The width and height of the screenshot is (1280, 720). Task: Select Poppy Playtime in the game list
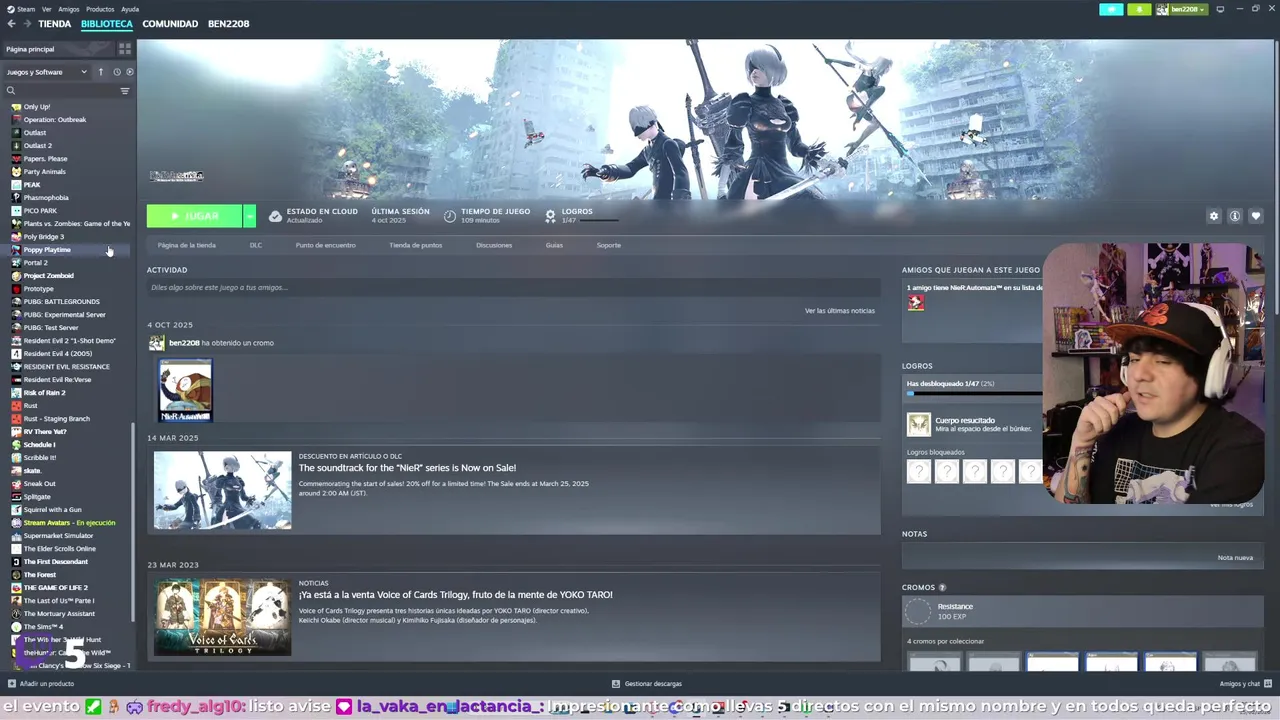tap(47, 250)
